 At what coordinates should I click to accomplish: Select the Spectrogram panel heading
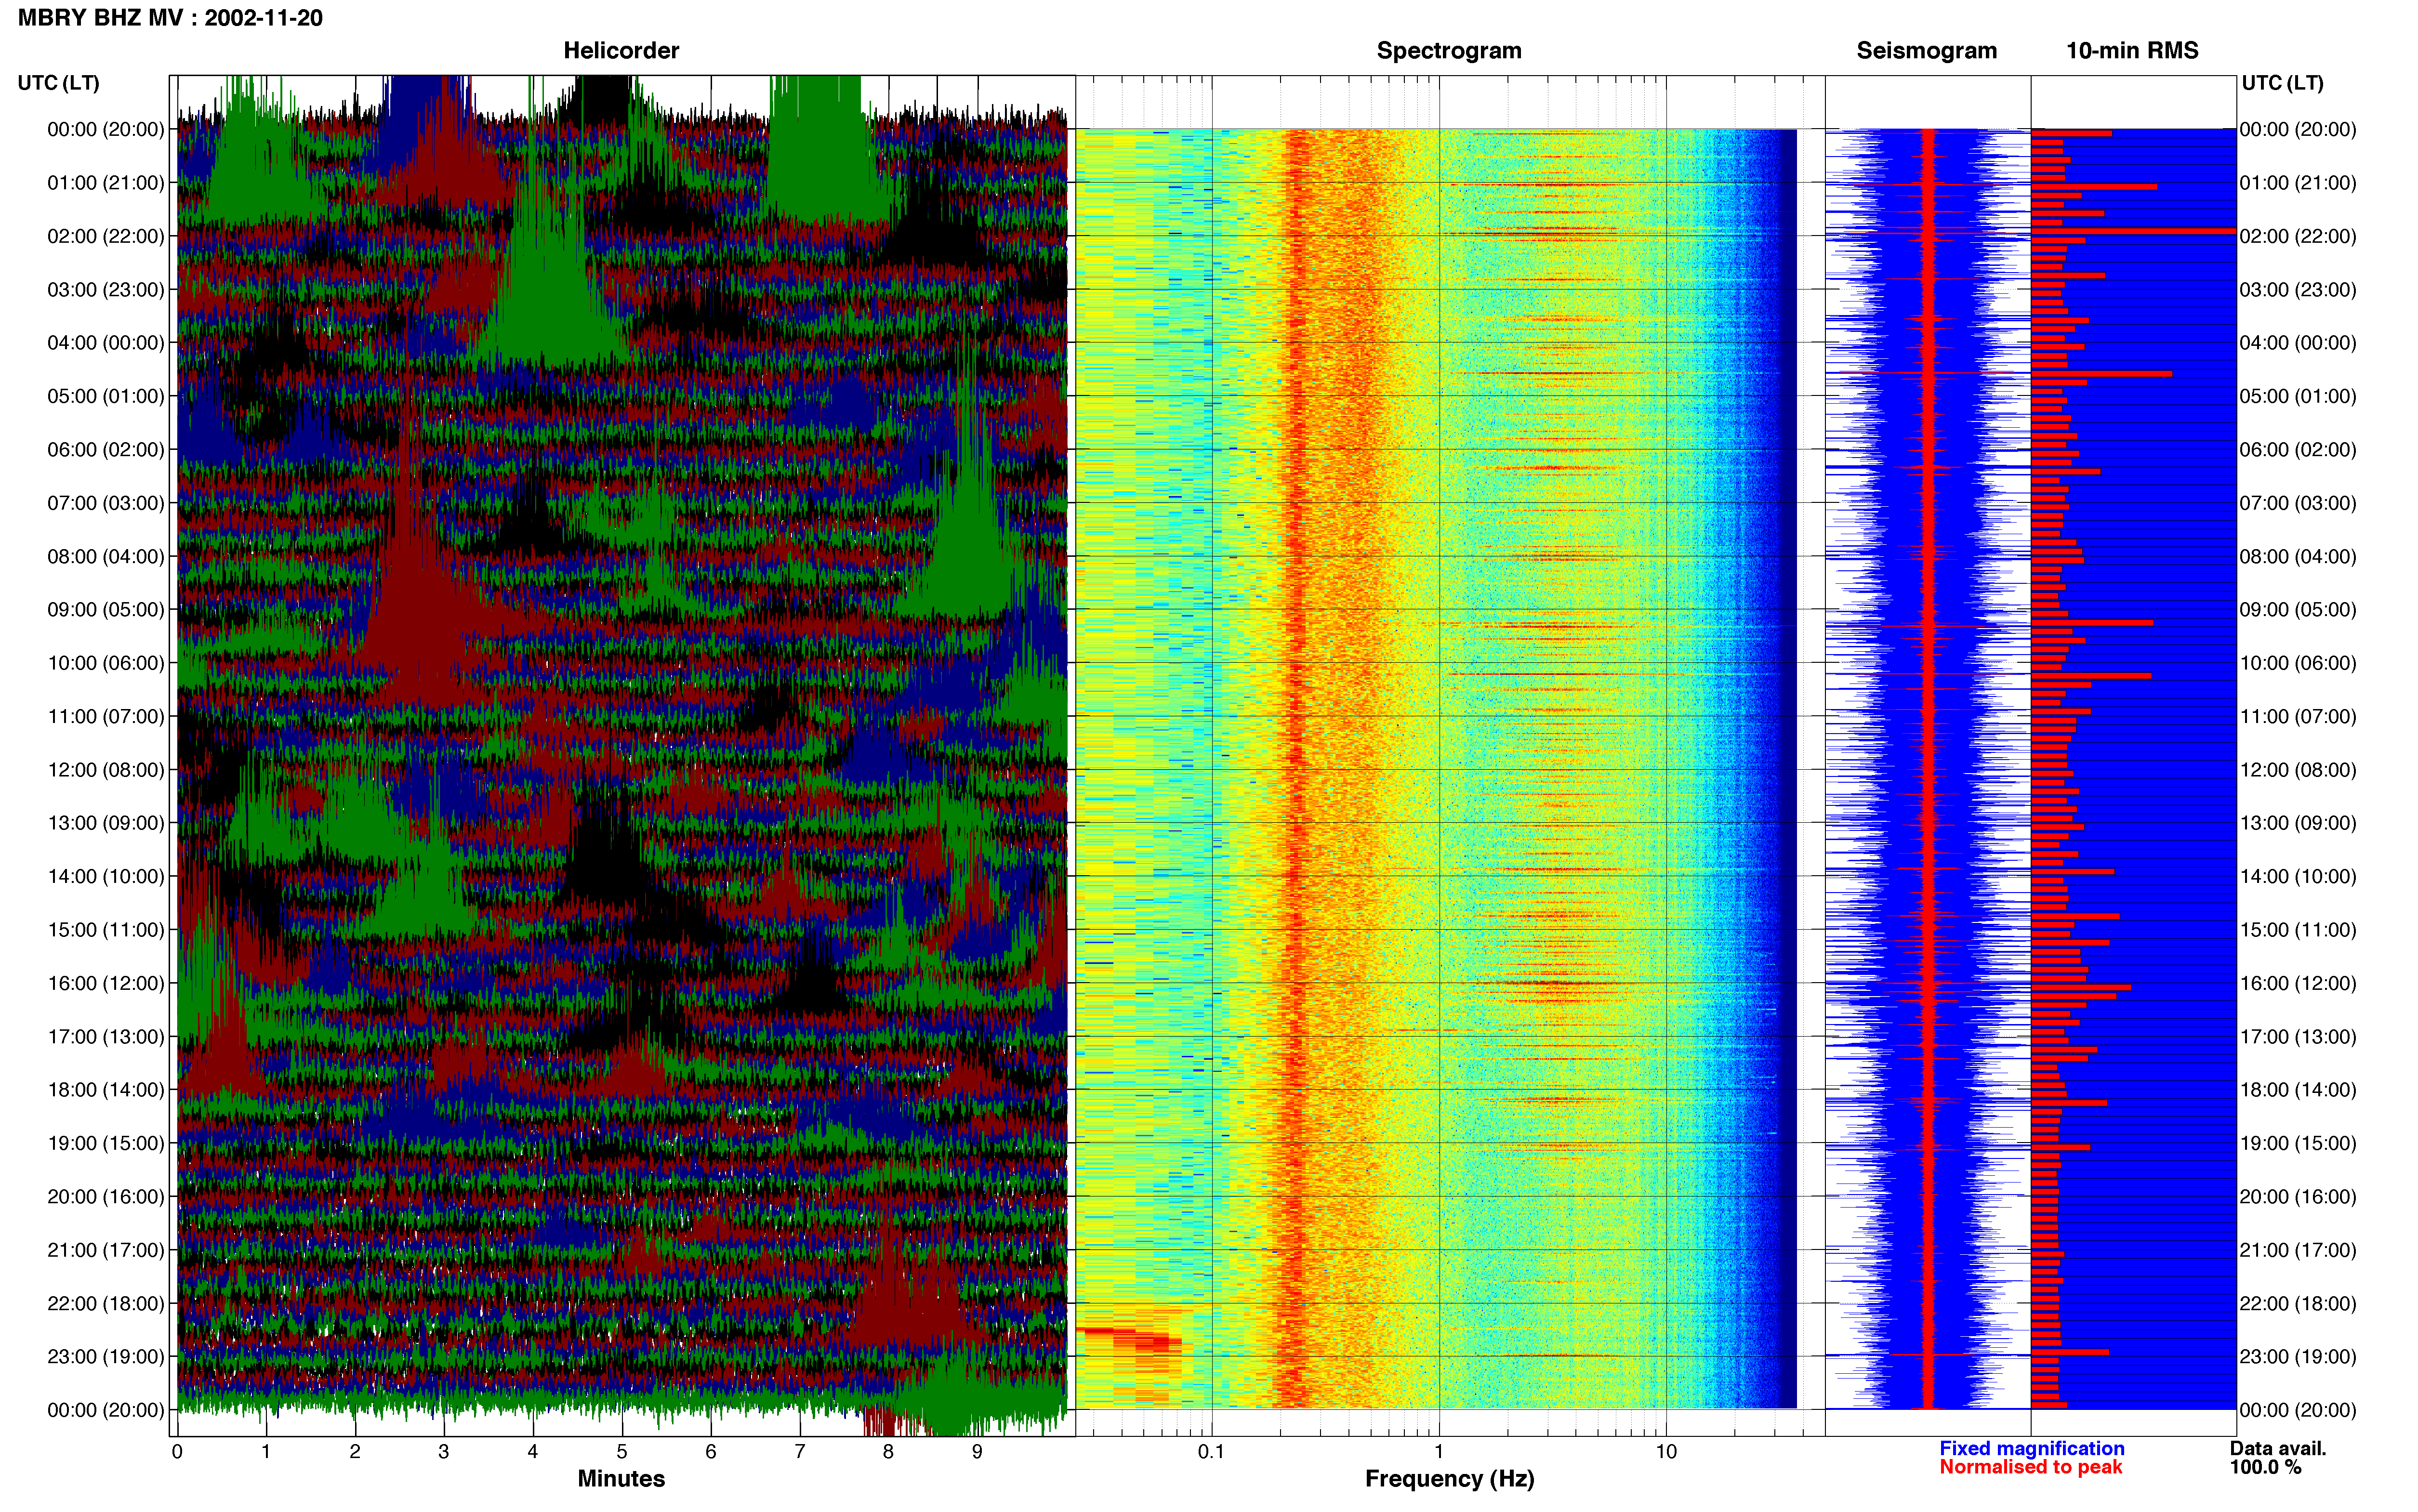pos(1449,51)
